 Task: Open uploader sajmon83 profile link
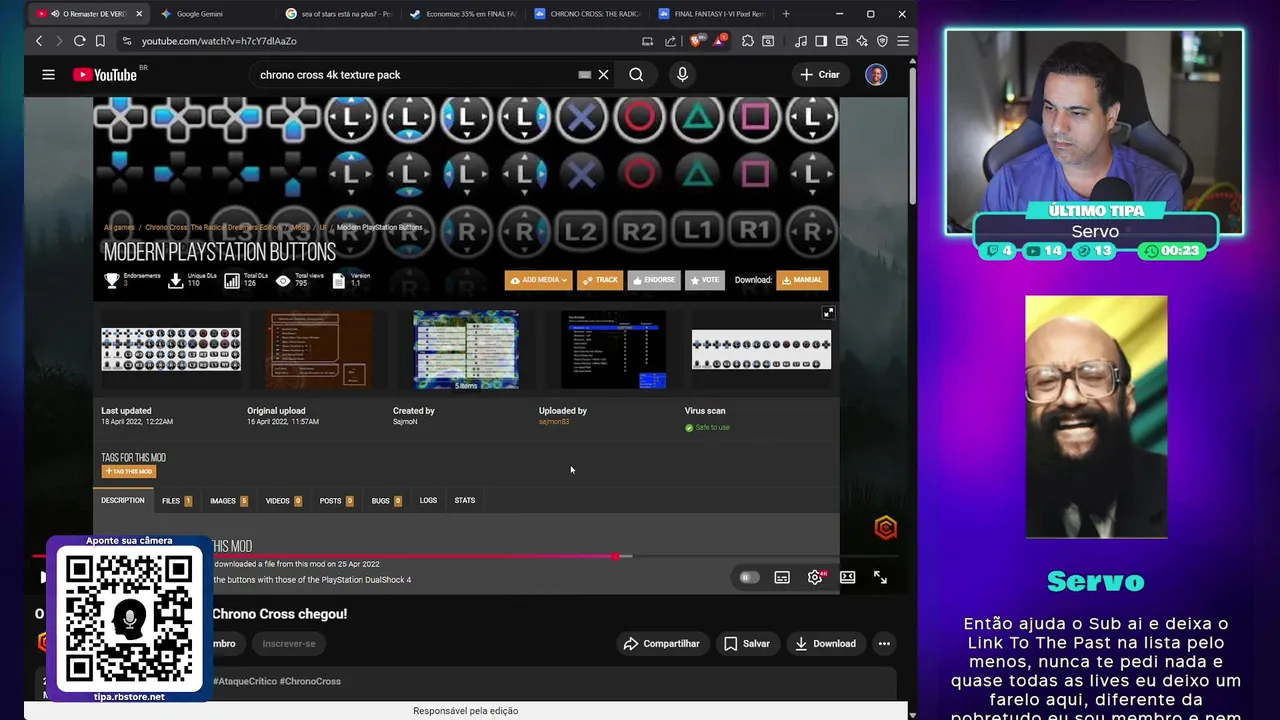tap(554, 422)
